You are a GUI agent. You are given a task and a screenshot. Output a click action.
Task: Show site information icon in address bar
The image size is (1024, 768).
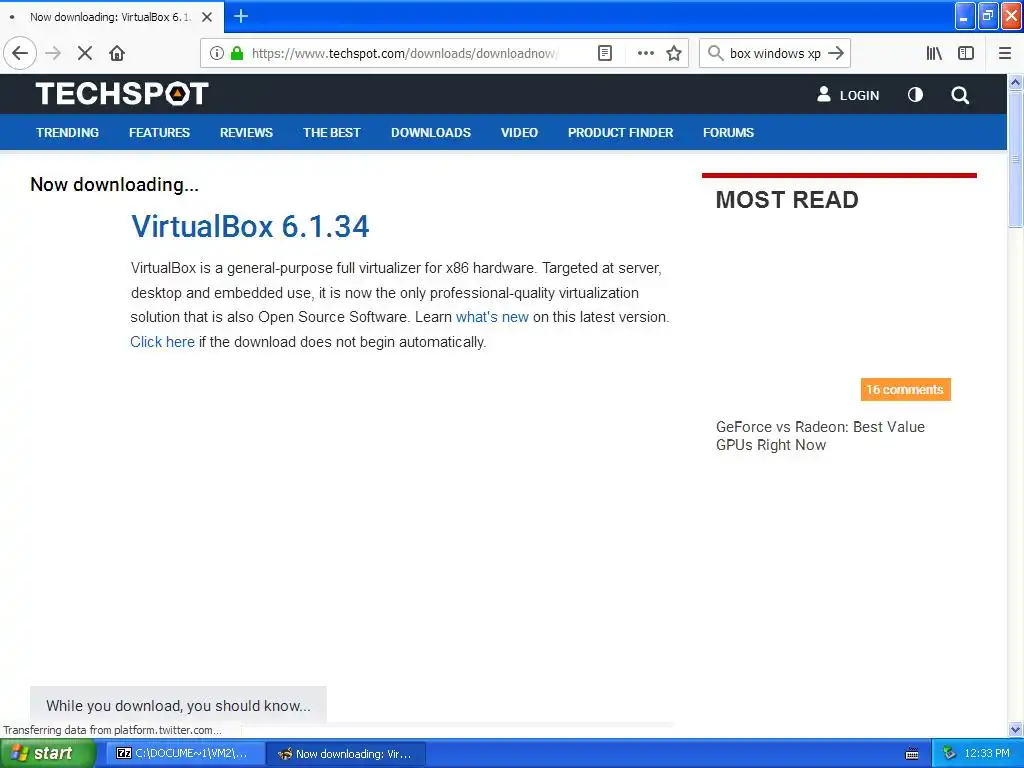click(217, 53)
